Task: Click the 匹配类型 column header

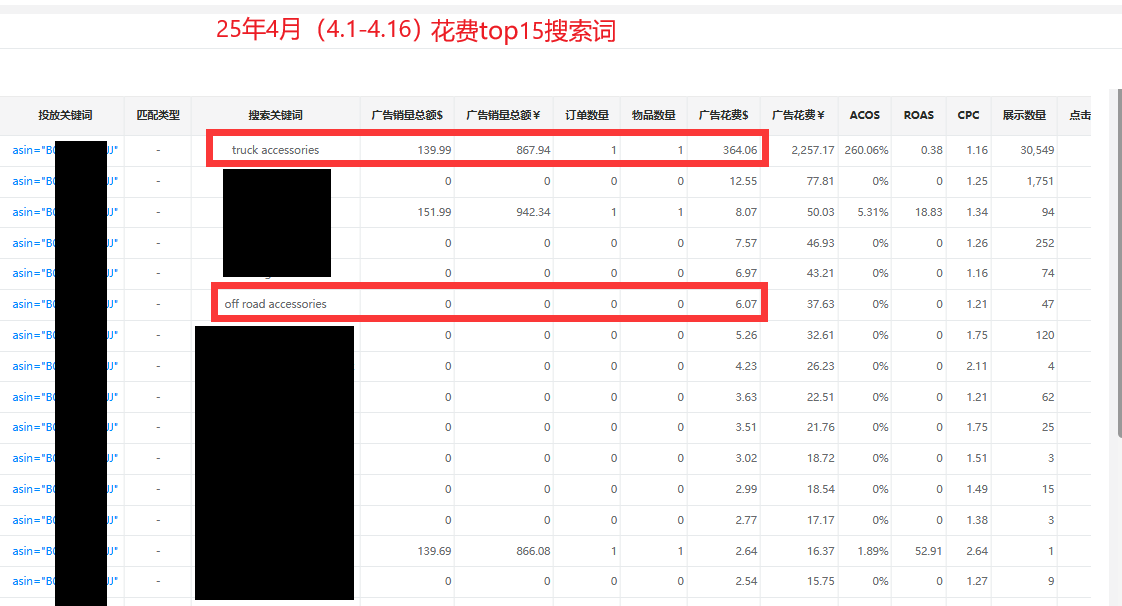Action: (158, 115)
